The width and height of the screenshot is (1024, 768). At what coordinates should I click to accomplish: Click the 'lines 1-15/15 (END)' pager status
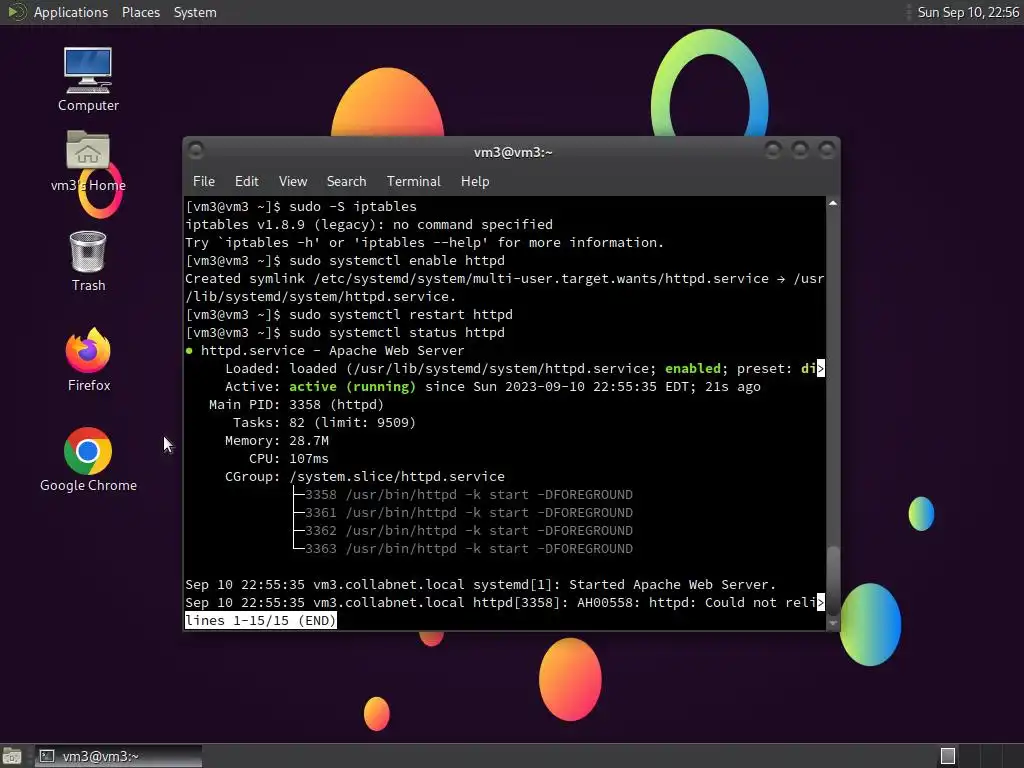(261, 620)
